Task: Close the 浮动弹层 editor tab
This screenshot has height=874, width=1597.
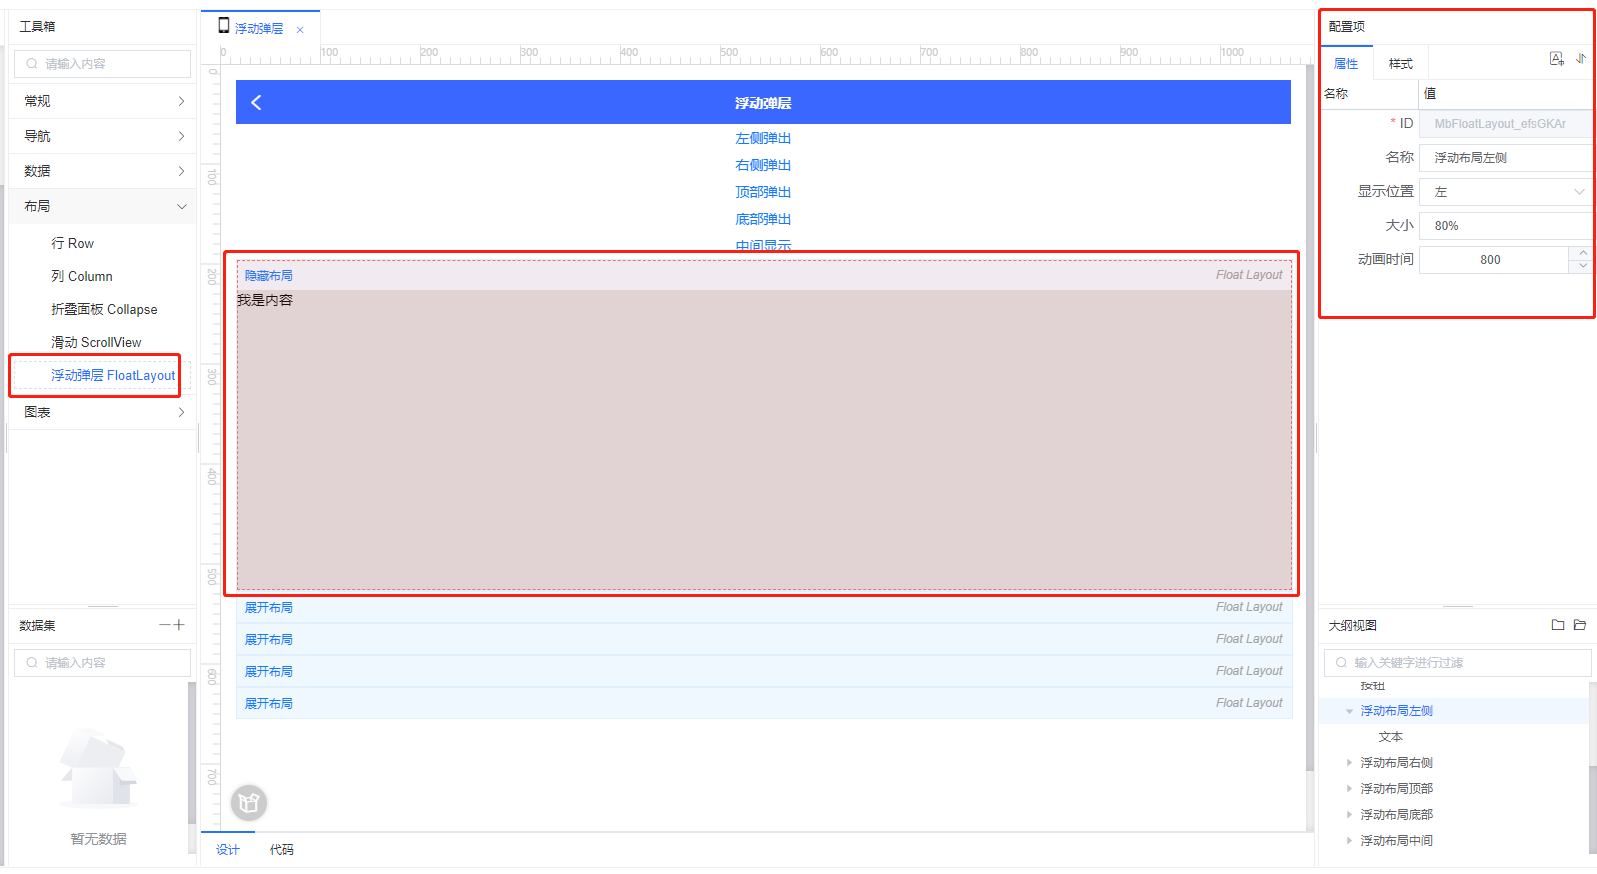Action: click(x=300, y=30)
